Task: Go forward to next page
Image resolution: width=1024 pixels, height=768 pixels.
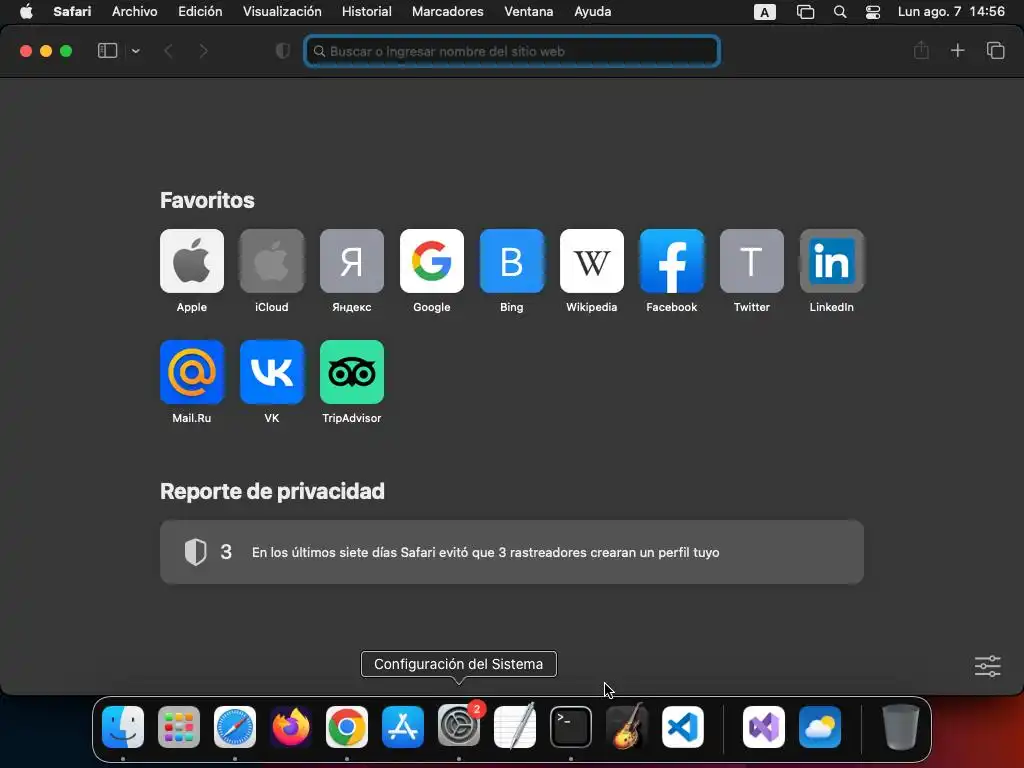Action: click(203, 50)
